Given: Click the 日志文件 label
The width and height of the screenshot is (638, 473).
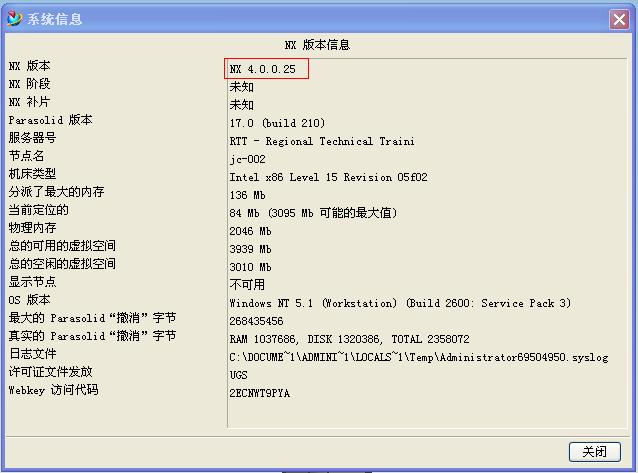Looking at the screenshot, I should pos(33,353).
